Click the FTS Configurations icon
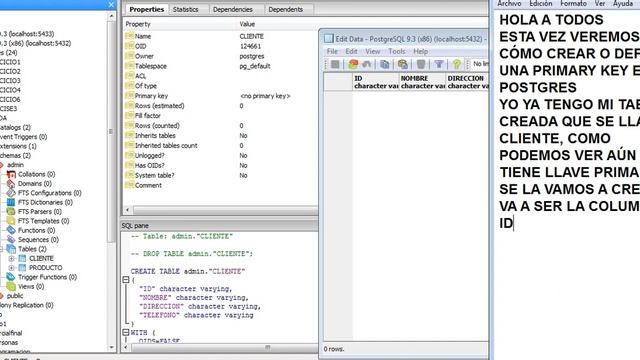Image resolution: width=640 pixels, height=360 pixels. (11, 193)
